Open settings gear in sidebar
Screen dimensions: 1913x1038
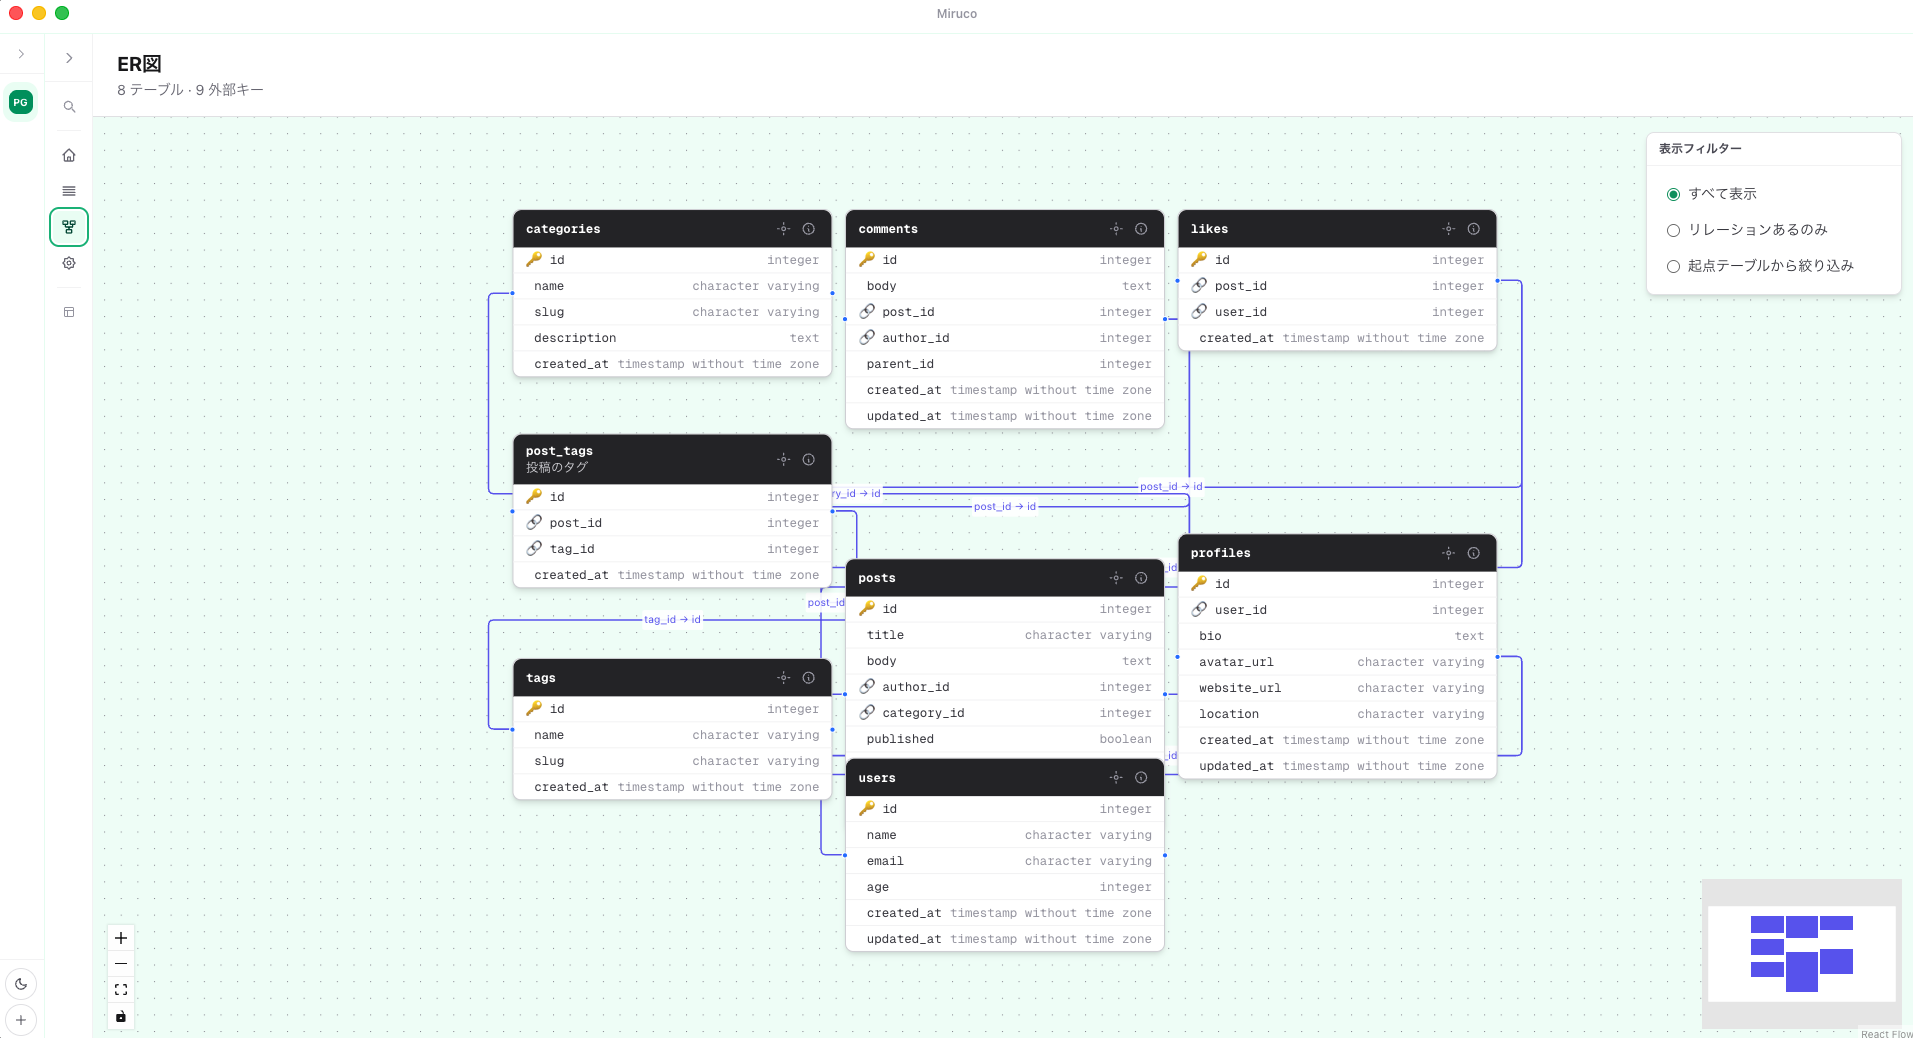pos(69,263)
